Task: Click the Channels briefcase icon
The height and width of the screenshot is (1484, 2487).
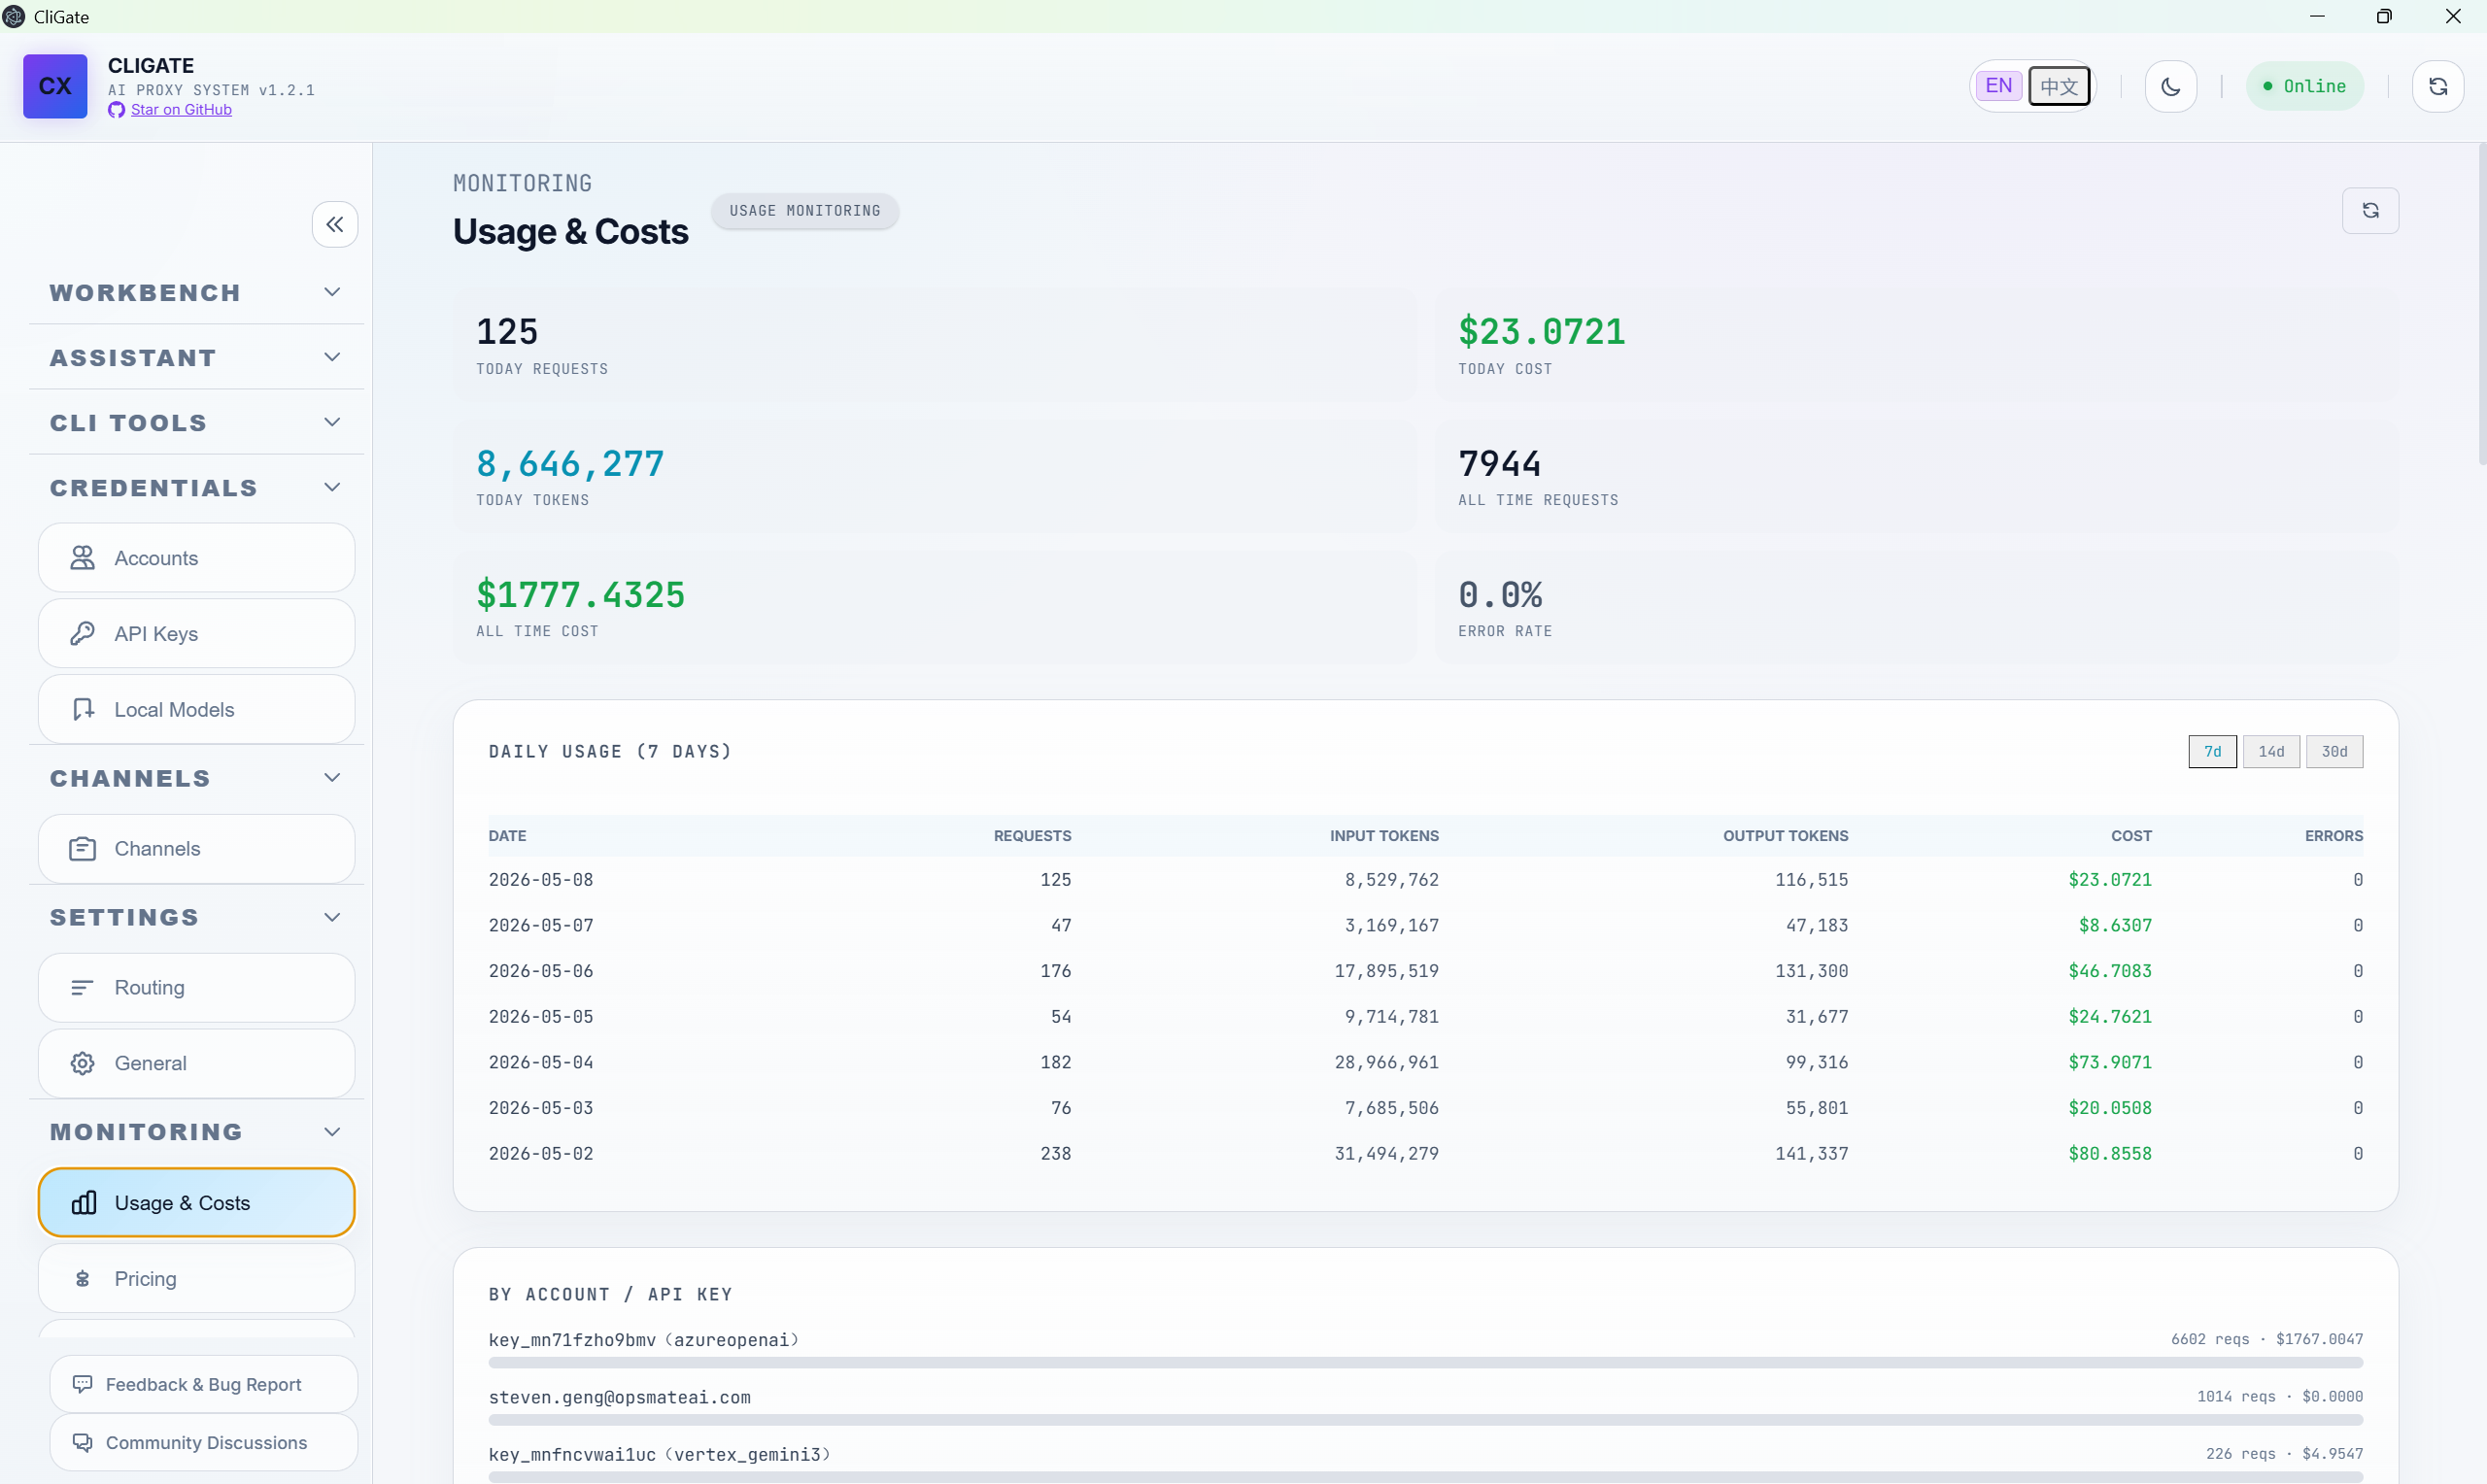Action: [83, 849]
